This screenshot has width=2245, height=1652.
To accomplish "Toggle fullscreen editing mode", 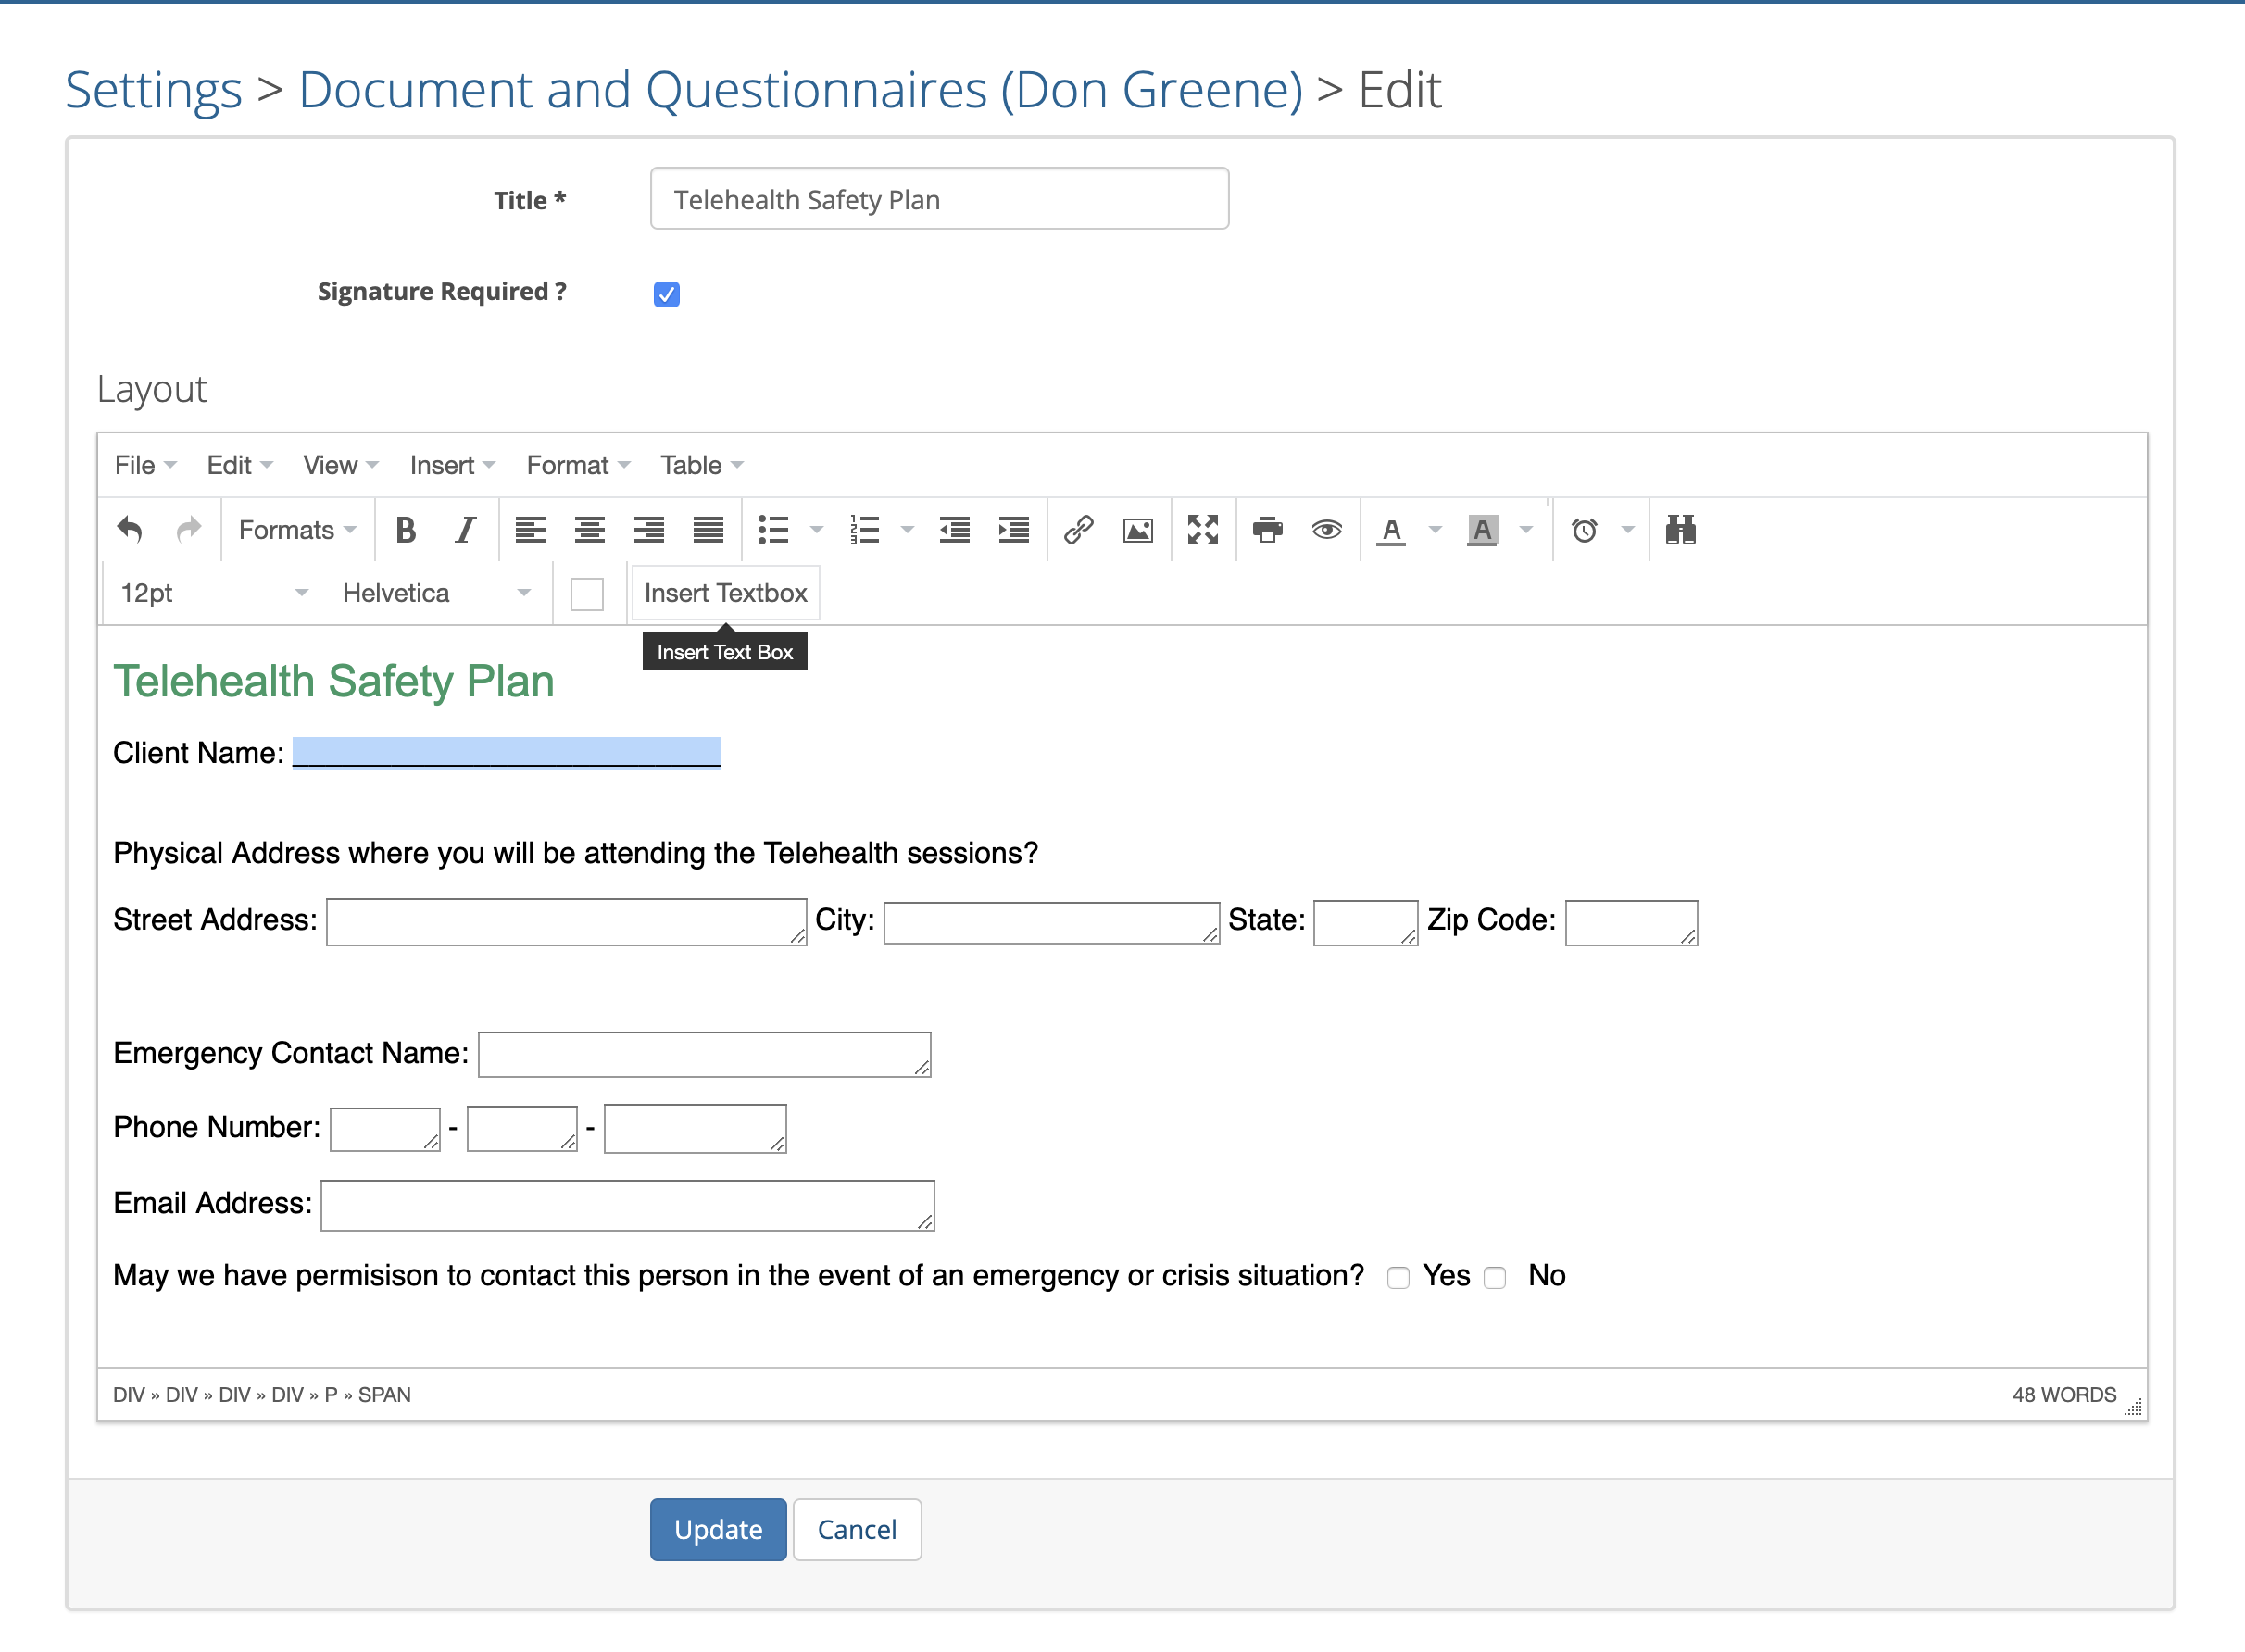I will pos(1203,530).
